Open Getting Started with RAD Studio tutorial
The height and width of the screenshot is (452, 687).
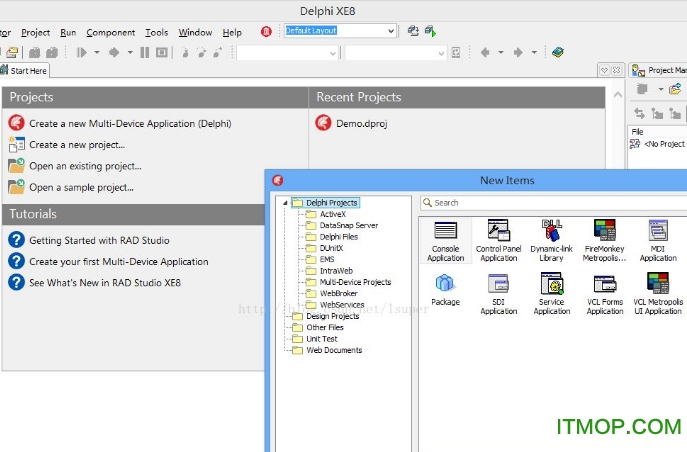click(99, 240)
